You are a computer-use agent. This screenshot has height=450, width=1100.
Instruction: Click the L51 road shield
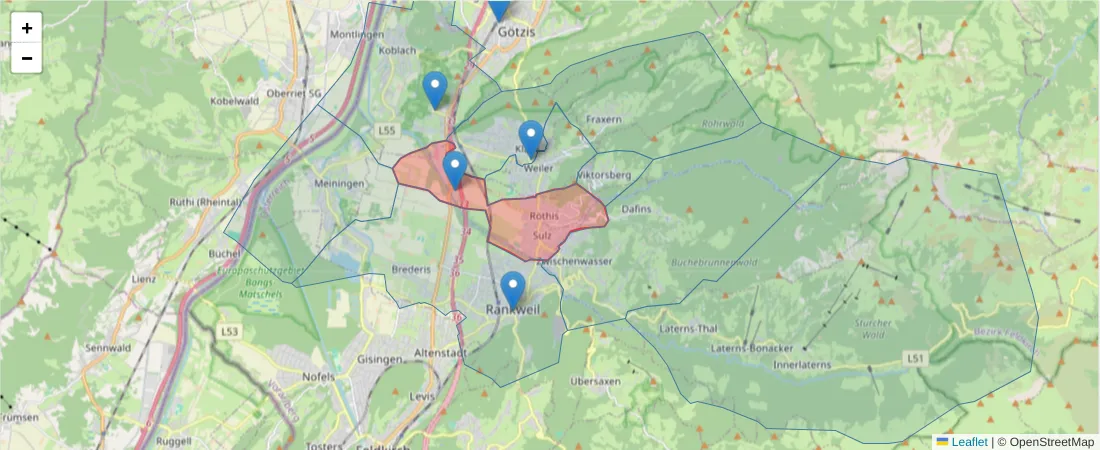click(x=914, y=359)
